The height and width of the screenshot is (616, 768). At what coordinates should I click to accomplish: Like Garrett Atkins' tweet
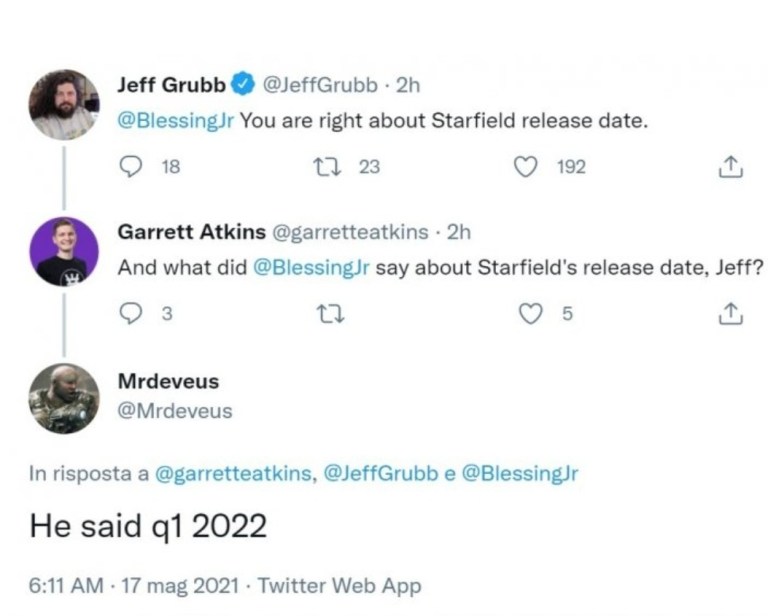coord(526,314)
